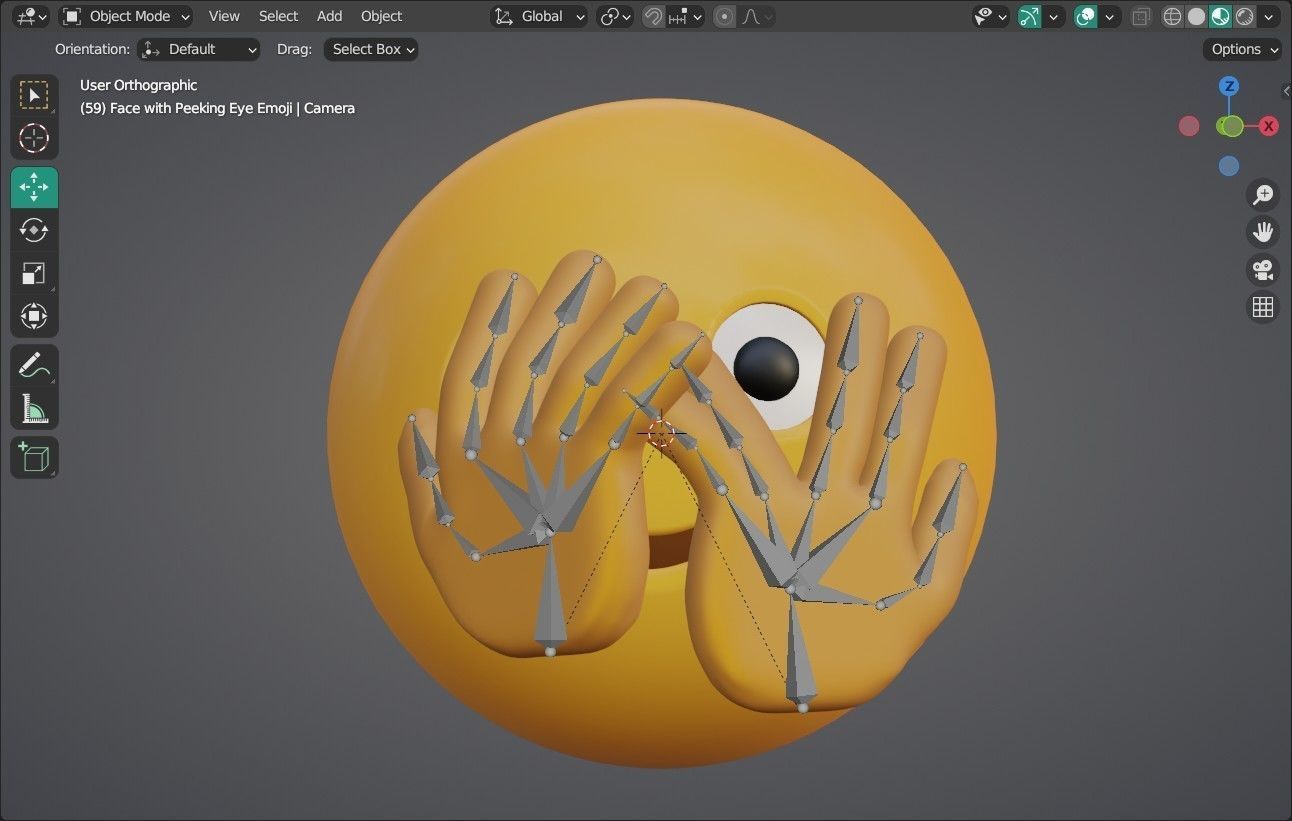Viewport: 1292px width, 821px height.
Task: Open the pivot point dropdown
Action: (615, 16)
